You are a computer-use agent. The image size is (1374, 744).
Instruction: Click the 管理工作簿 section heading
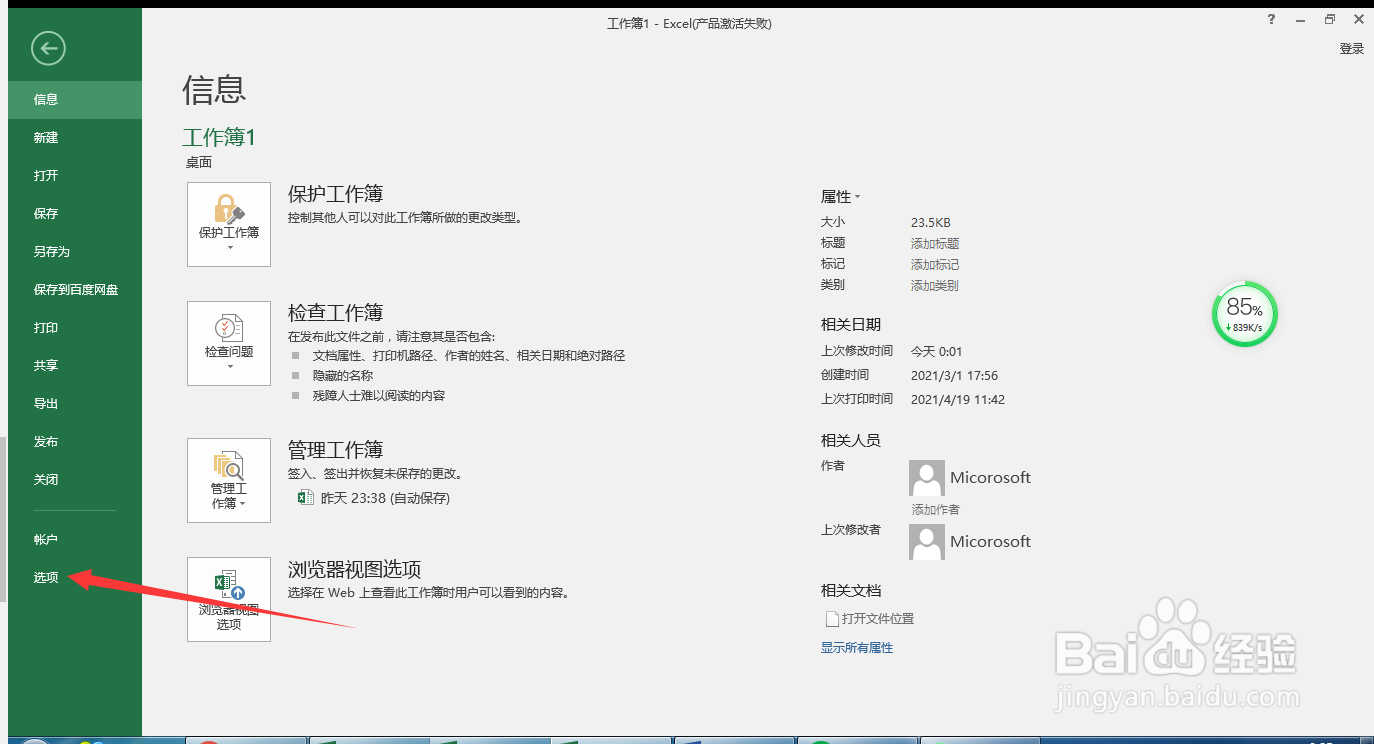pyautogui.click(x=336, y=449)
